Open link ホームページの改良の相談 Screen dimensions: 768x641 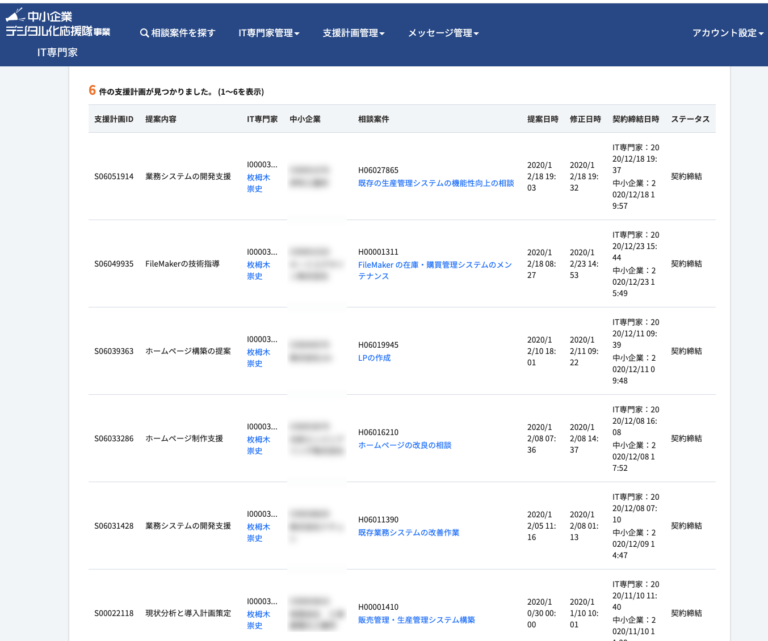[405, 445]
